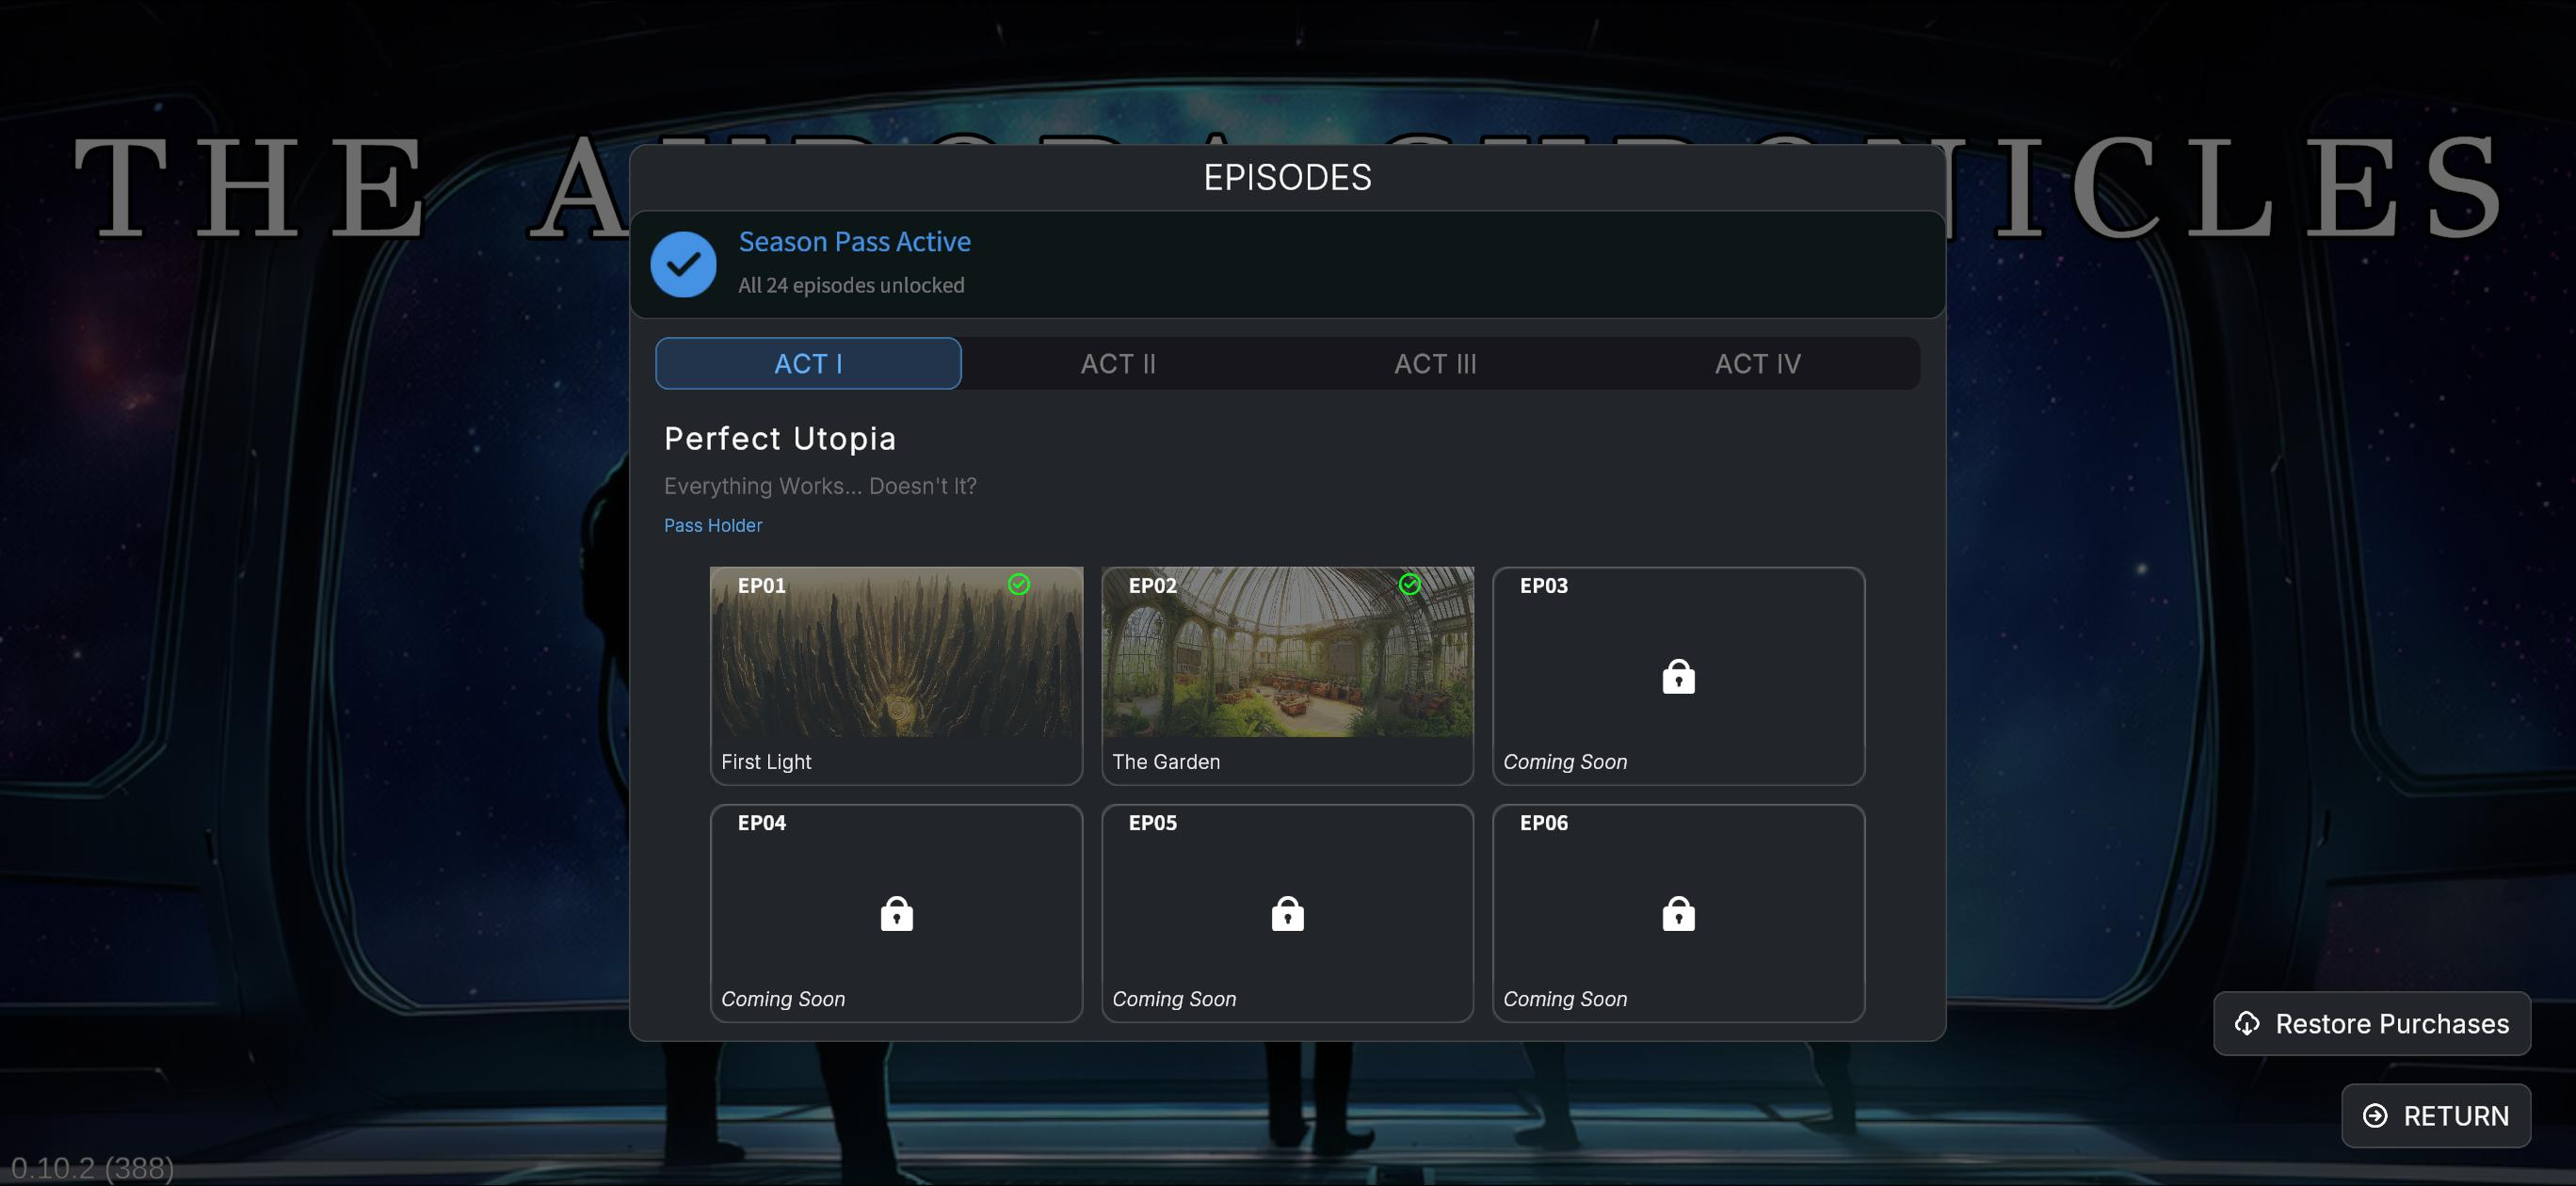Screen dimensions: 2576x1186
Task: Click the lock icon on EP06
Action: [x=1678, y=914]
